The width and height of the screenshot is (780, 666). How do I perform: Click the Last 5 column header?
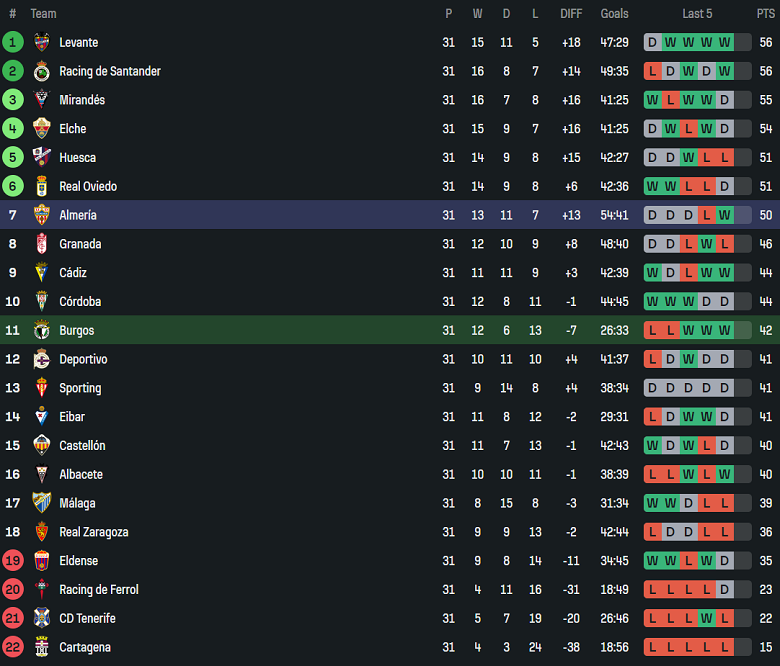[697, 13]
